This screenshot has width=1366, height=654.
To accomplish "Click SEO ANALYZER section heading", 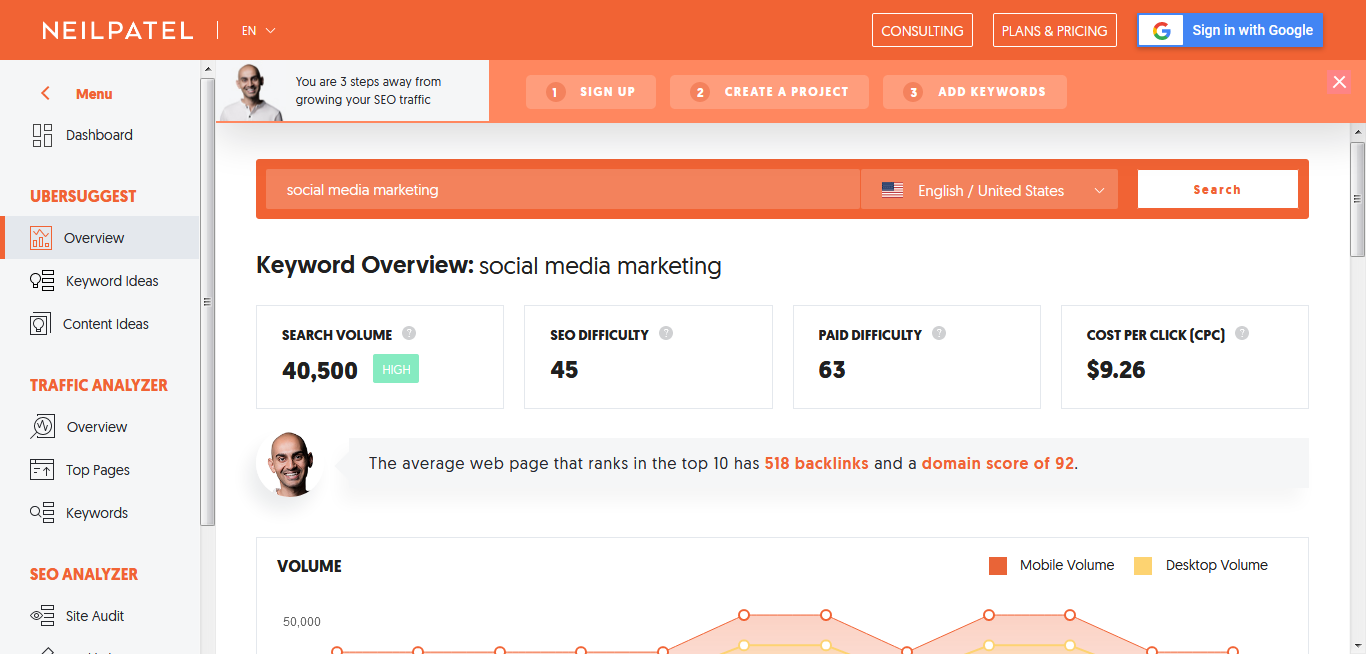I will (x=84, y=574).
